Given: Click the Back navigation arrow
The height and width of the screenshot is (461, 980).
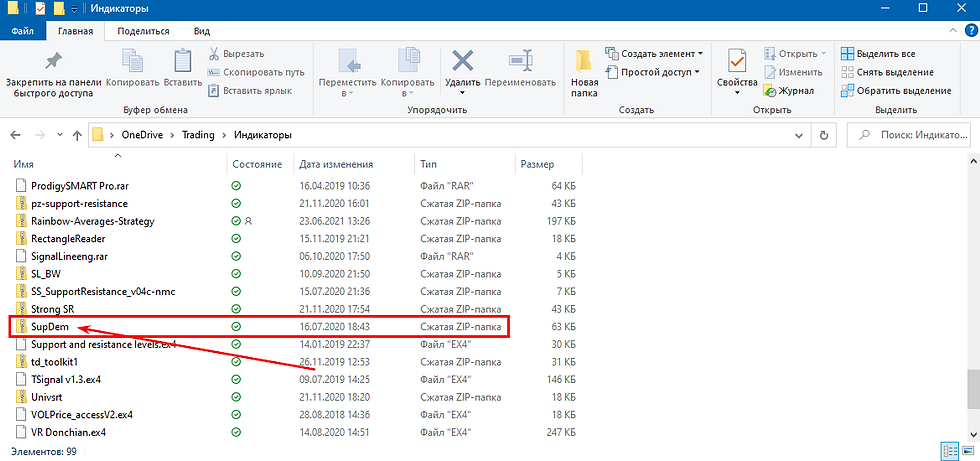Looking at the screenshot, I should (x=16, y=135).
